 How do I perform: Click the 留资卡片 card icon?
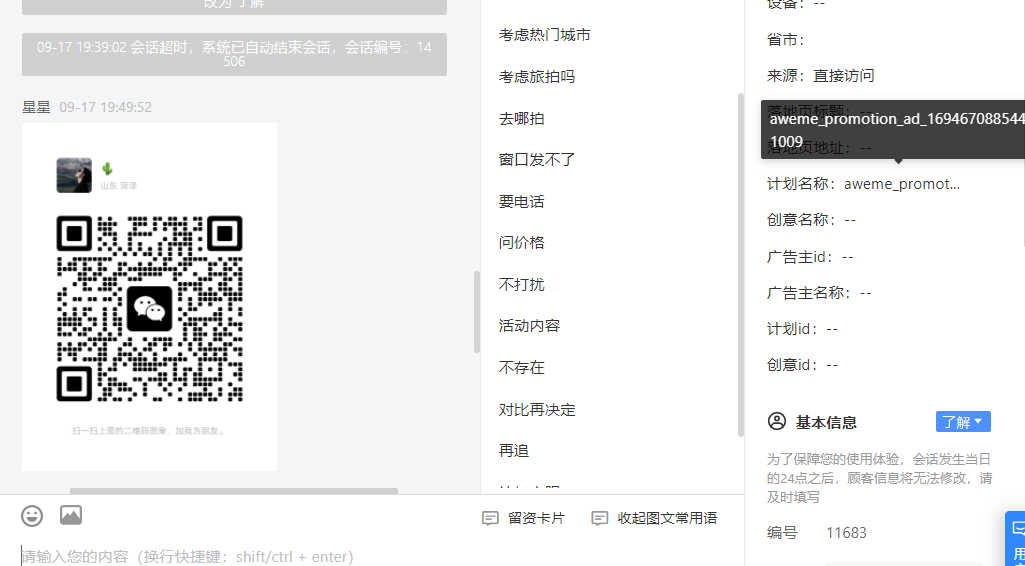pos(490,518)
